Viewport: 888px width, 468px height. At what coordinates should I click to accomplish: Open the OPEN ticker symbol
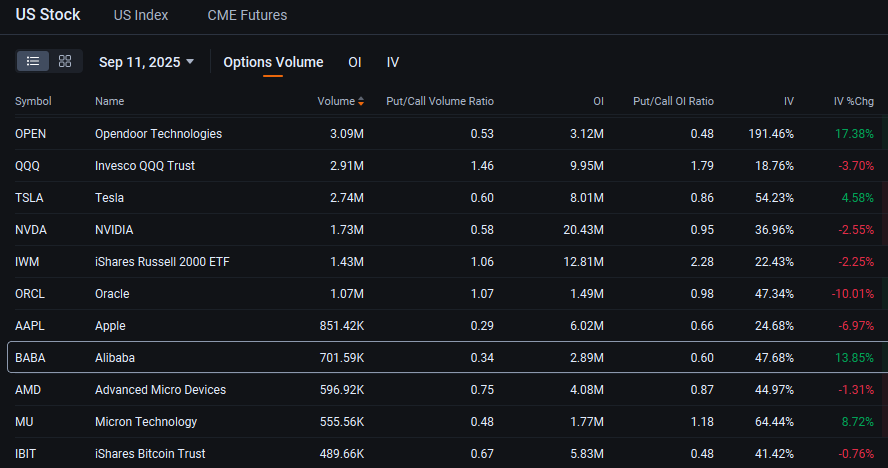(31, 134)
